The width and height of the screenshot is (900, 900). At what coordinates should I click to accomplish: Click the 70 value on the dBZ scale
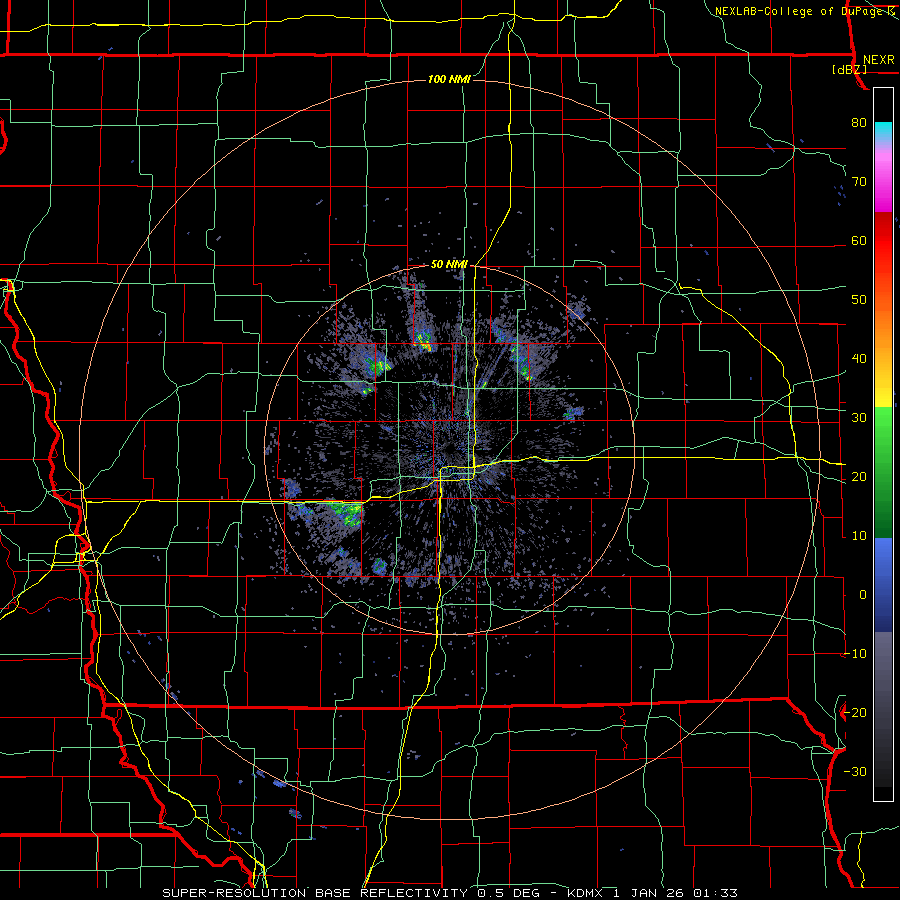pos(859,182)
